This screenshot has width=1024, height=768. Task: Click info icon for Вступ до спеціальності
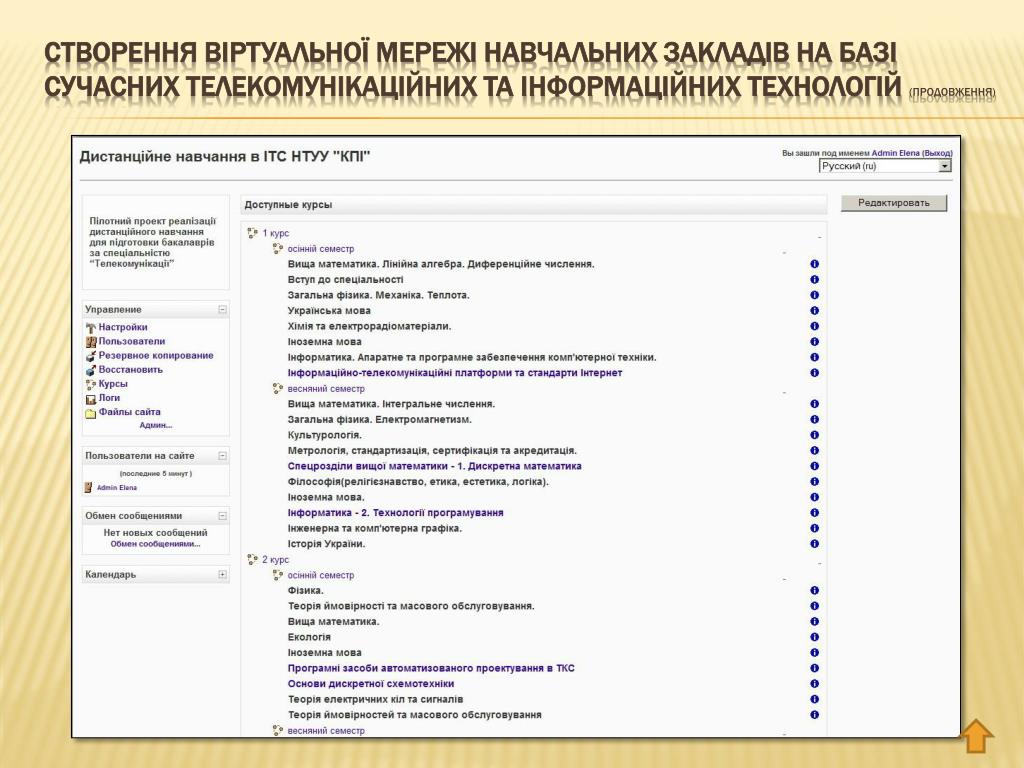(x=814, y=280)
